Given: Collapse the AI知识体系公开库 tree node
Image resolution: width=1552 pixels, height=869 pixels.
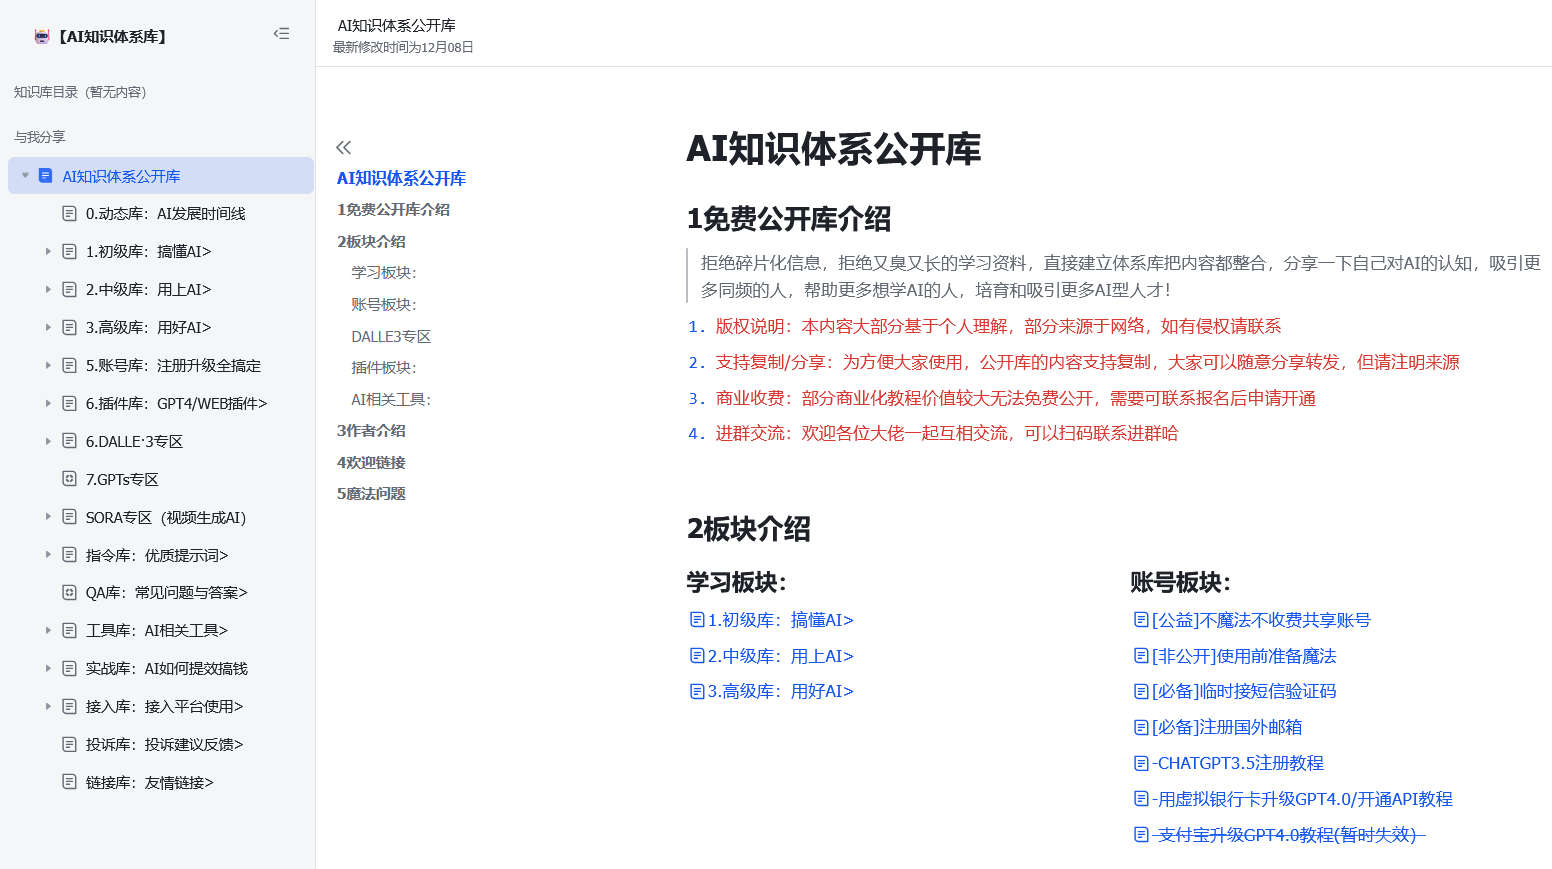Looking at the screenshot, I should (x=25, y=176).
